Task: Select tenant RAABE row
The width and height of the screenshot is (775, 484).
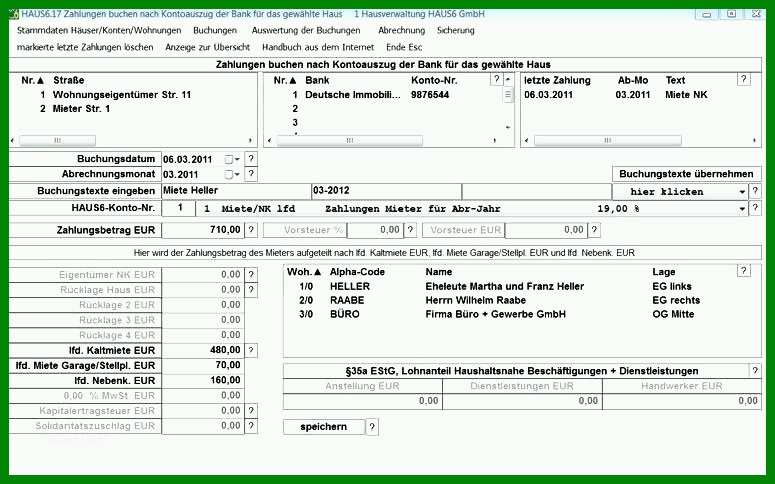Action: [x=499, y=300]
